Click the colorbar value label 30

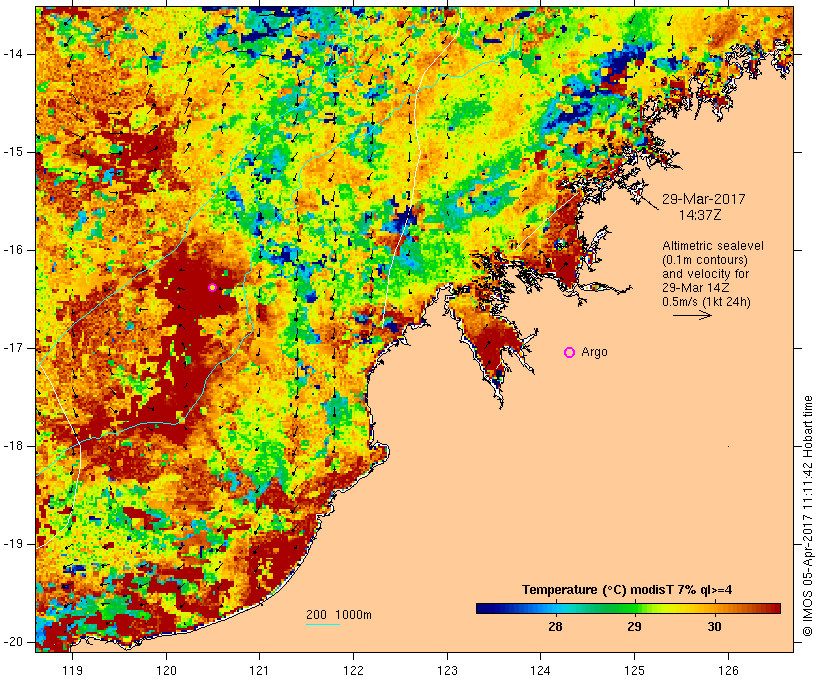pos(714,626)
